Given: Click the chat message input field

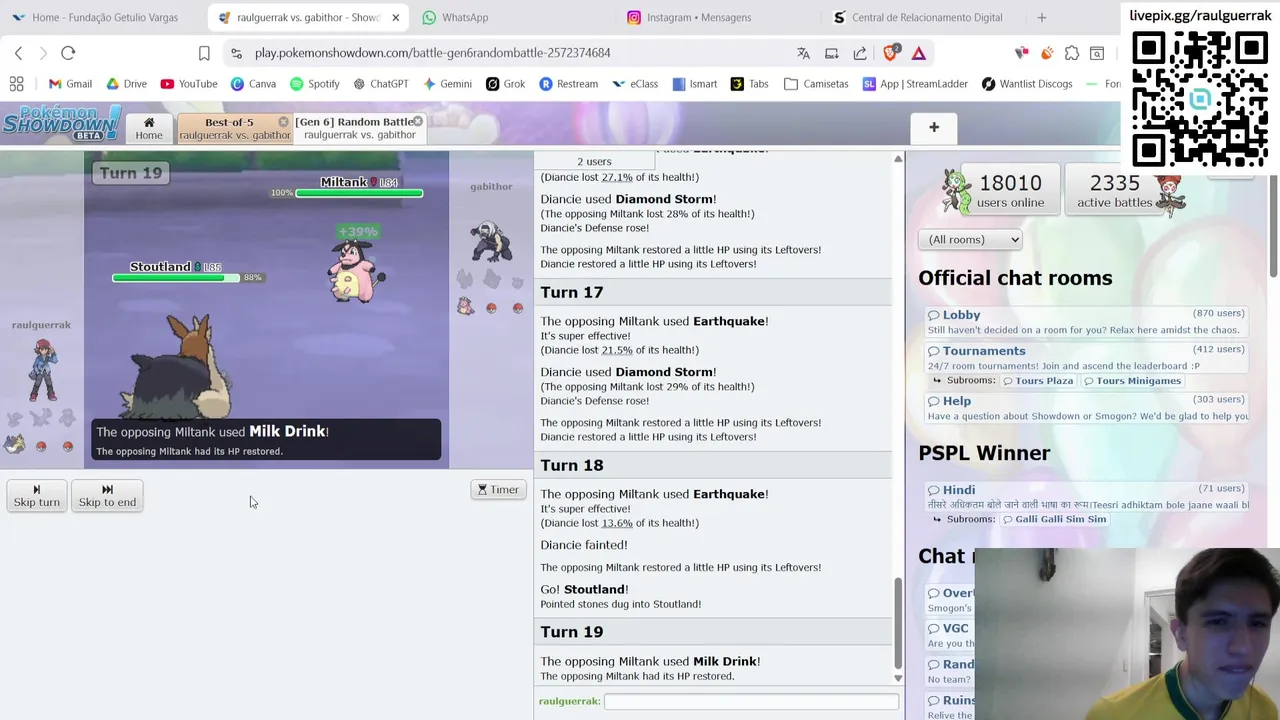Looking at the screenshot, I should (751, 702).
